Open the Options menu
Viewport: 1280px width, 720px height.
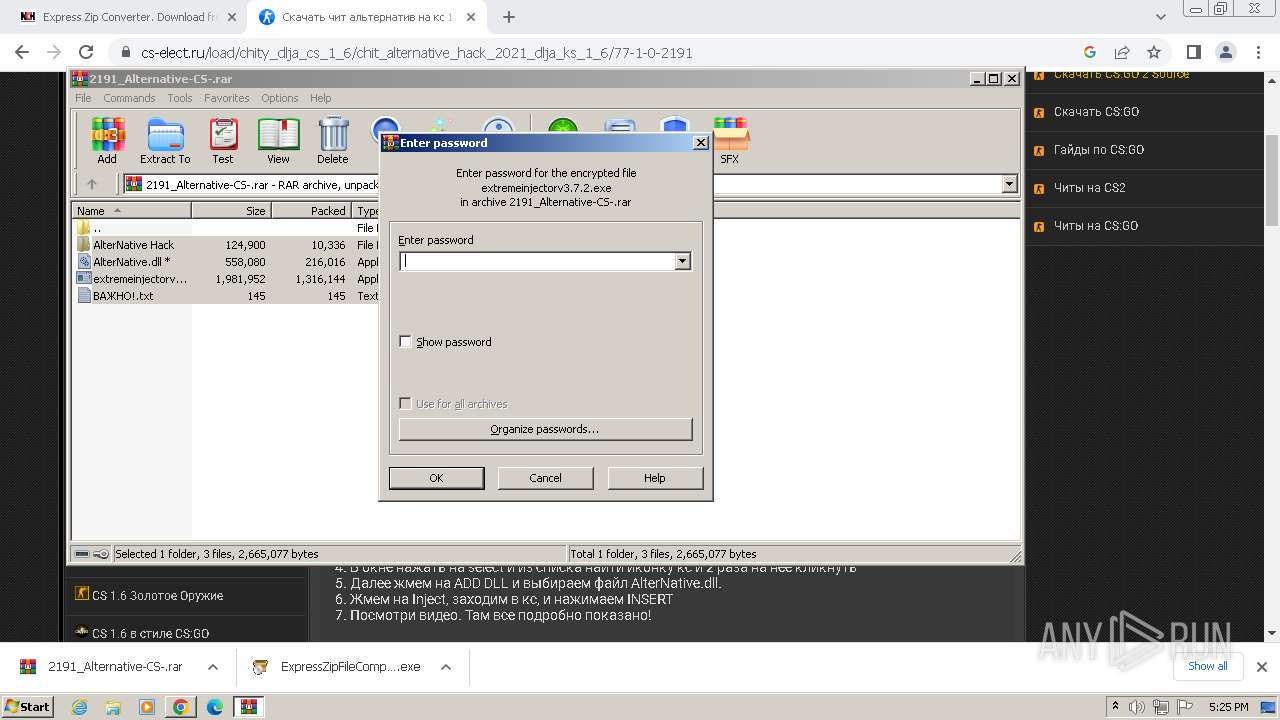tap(280, 98)
